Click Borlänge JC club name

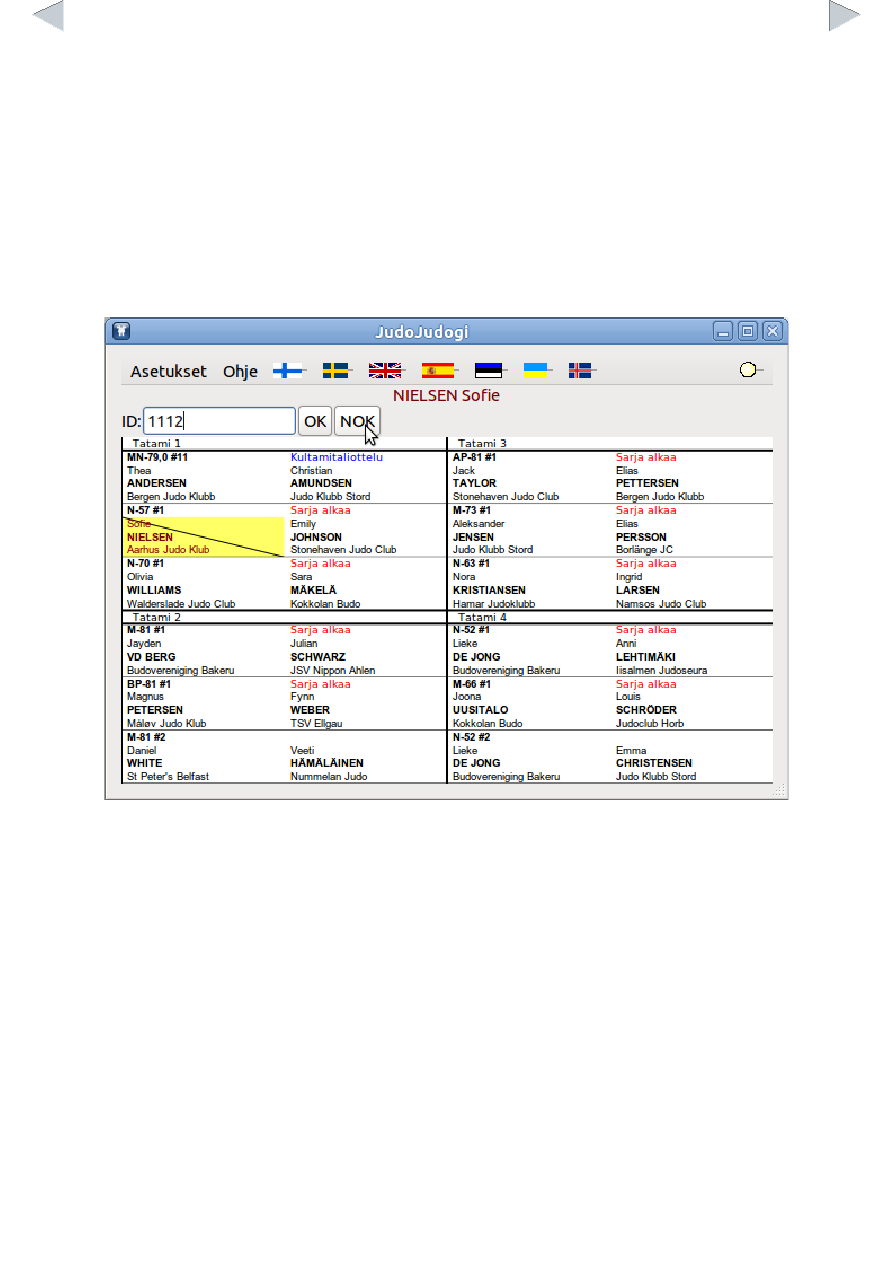point(645,549)
